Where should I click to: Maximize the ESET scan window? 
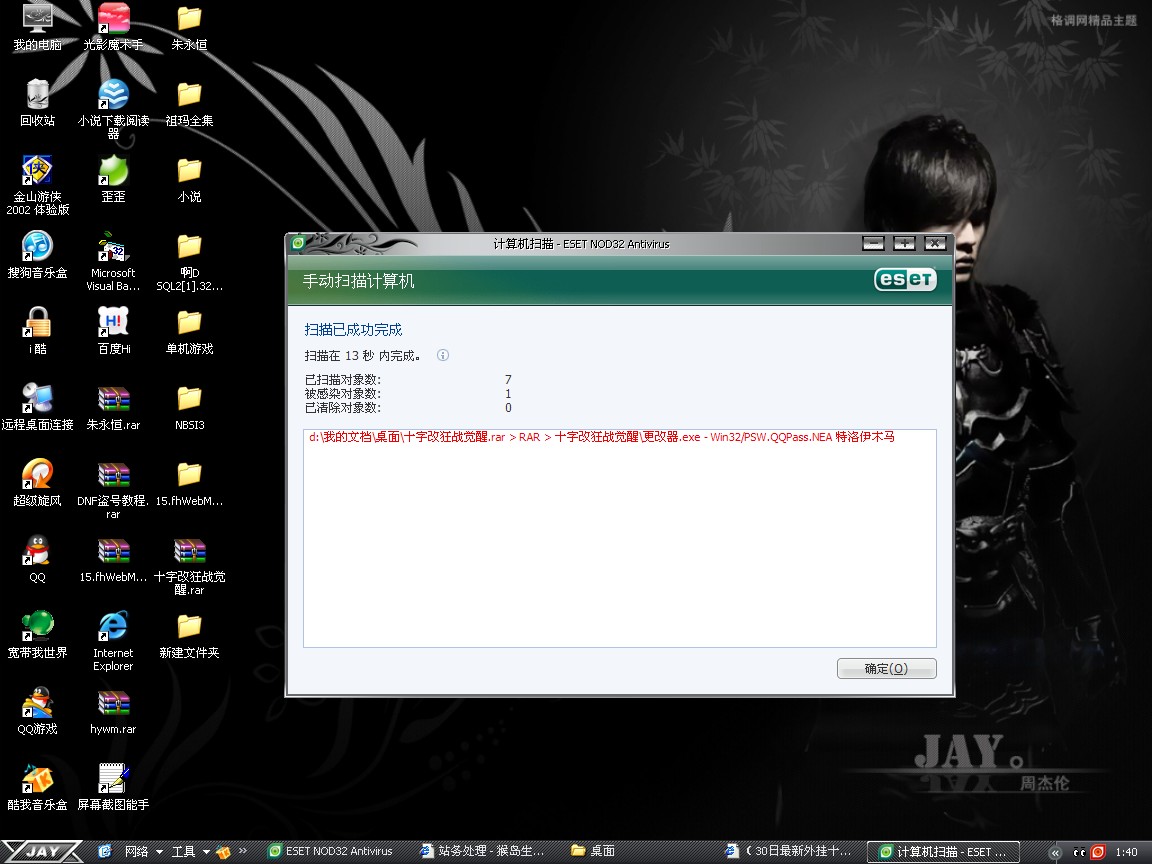(x=904, y=243)
